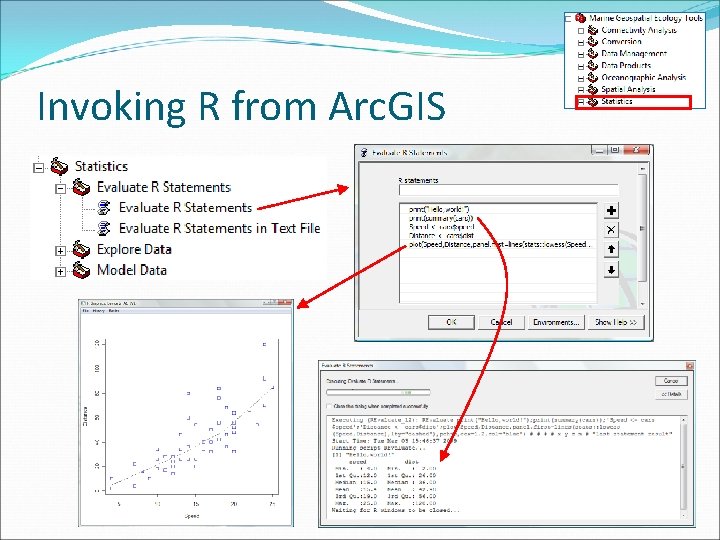The height and width of the screenshot is (540, 720).
Task: Open Resize menu in the R graphics window
Action: [x=114, y=311]
